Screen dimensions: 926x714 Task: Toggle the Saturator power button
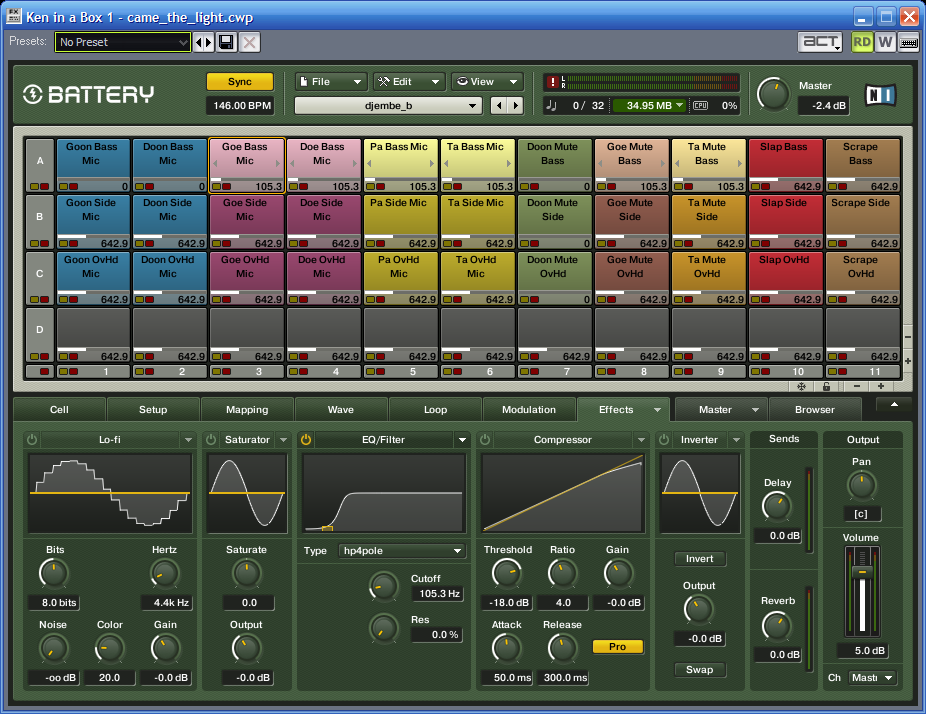click(211, 439)
